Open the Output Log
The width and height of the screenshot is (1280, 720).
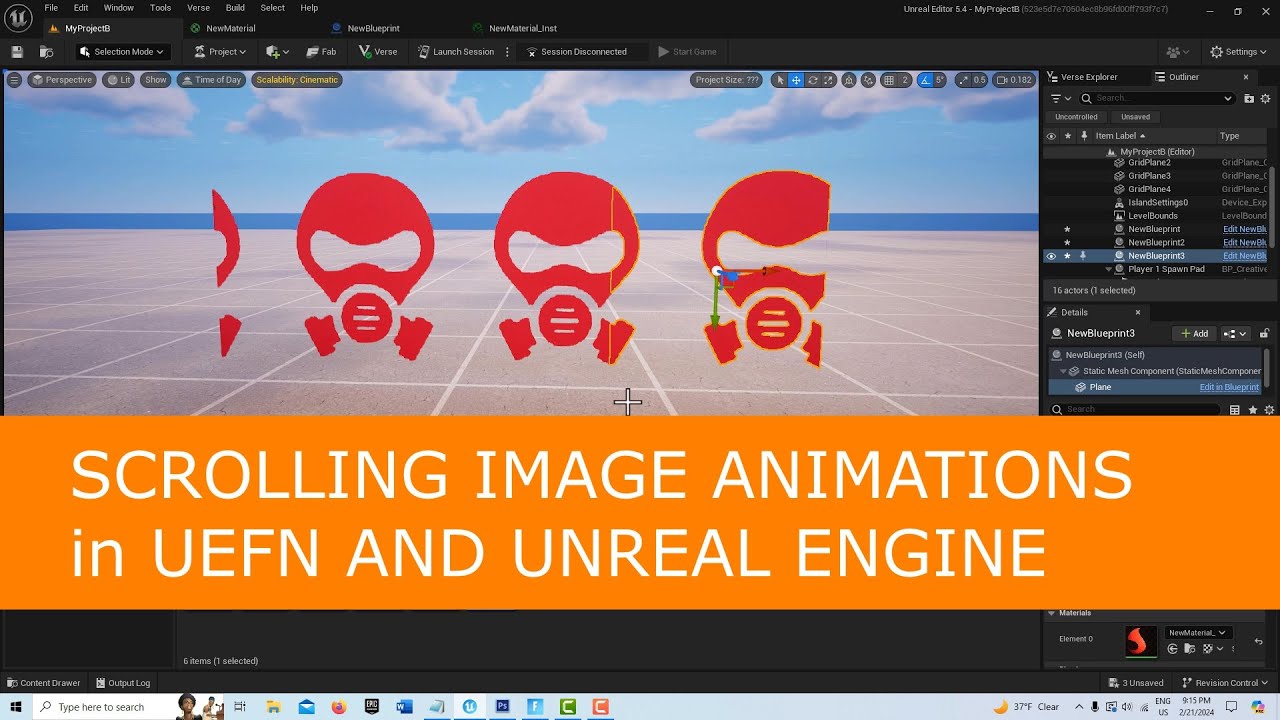122,683
